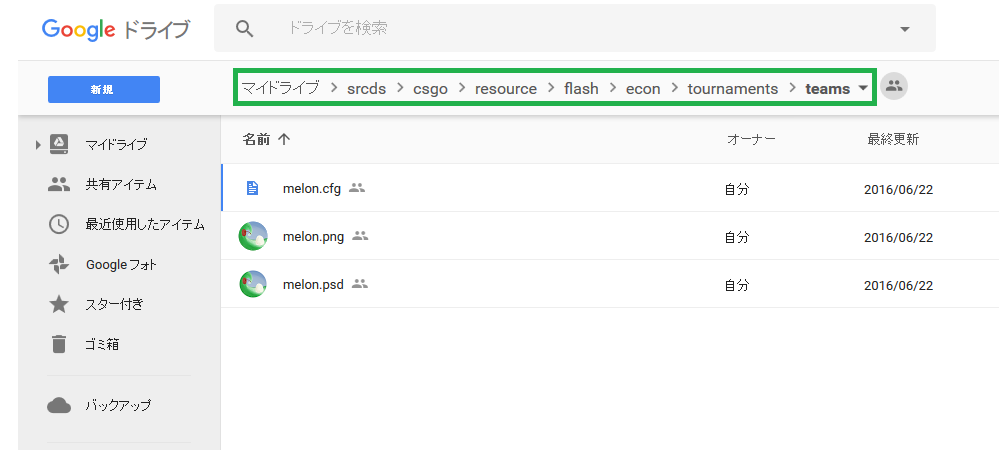Open the shared-with-people icon beside teams

click(894, 87)
